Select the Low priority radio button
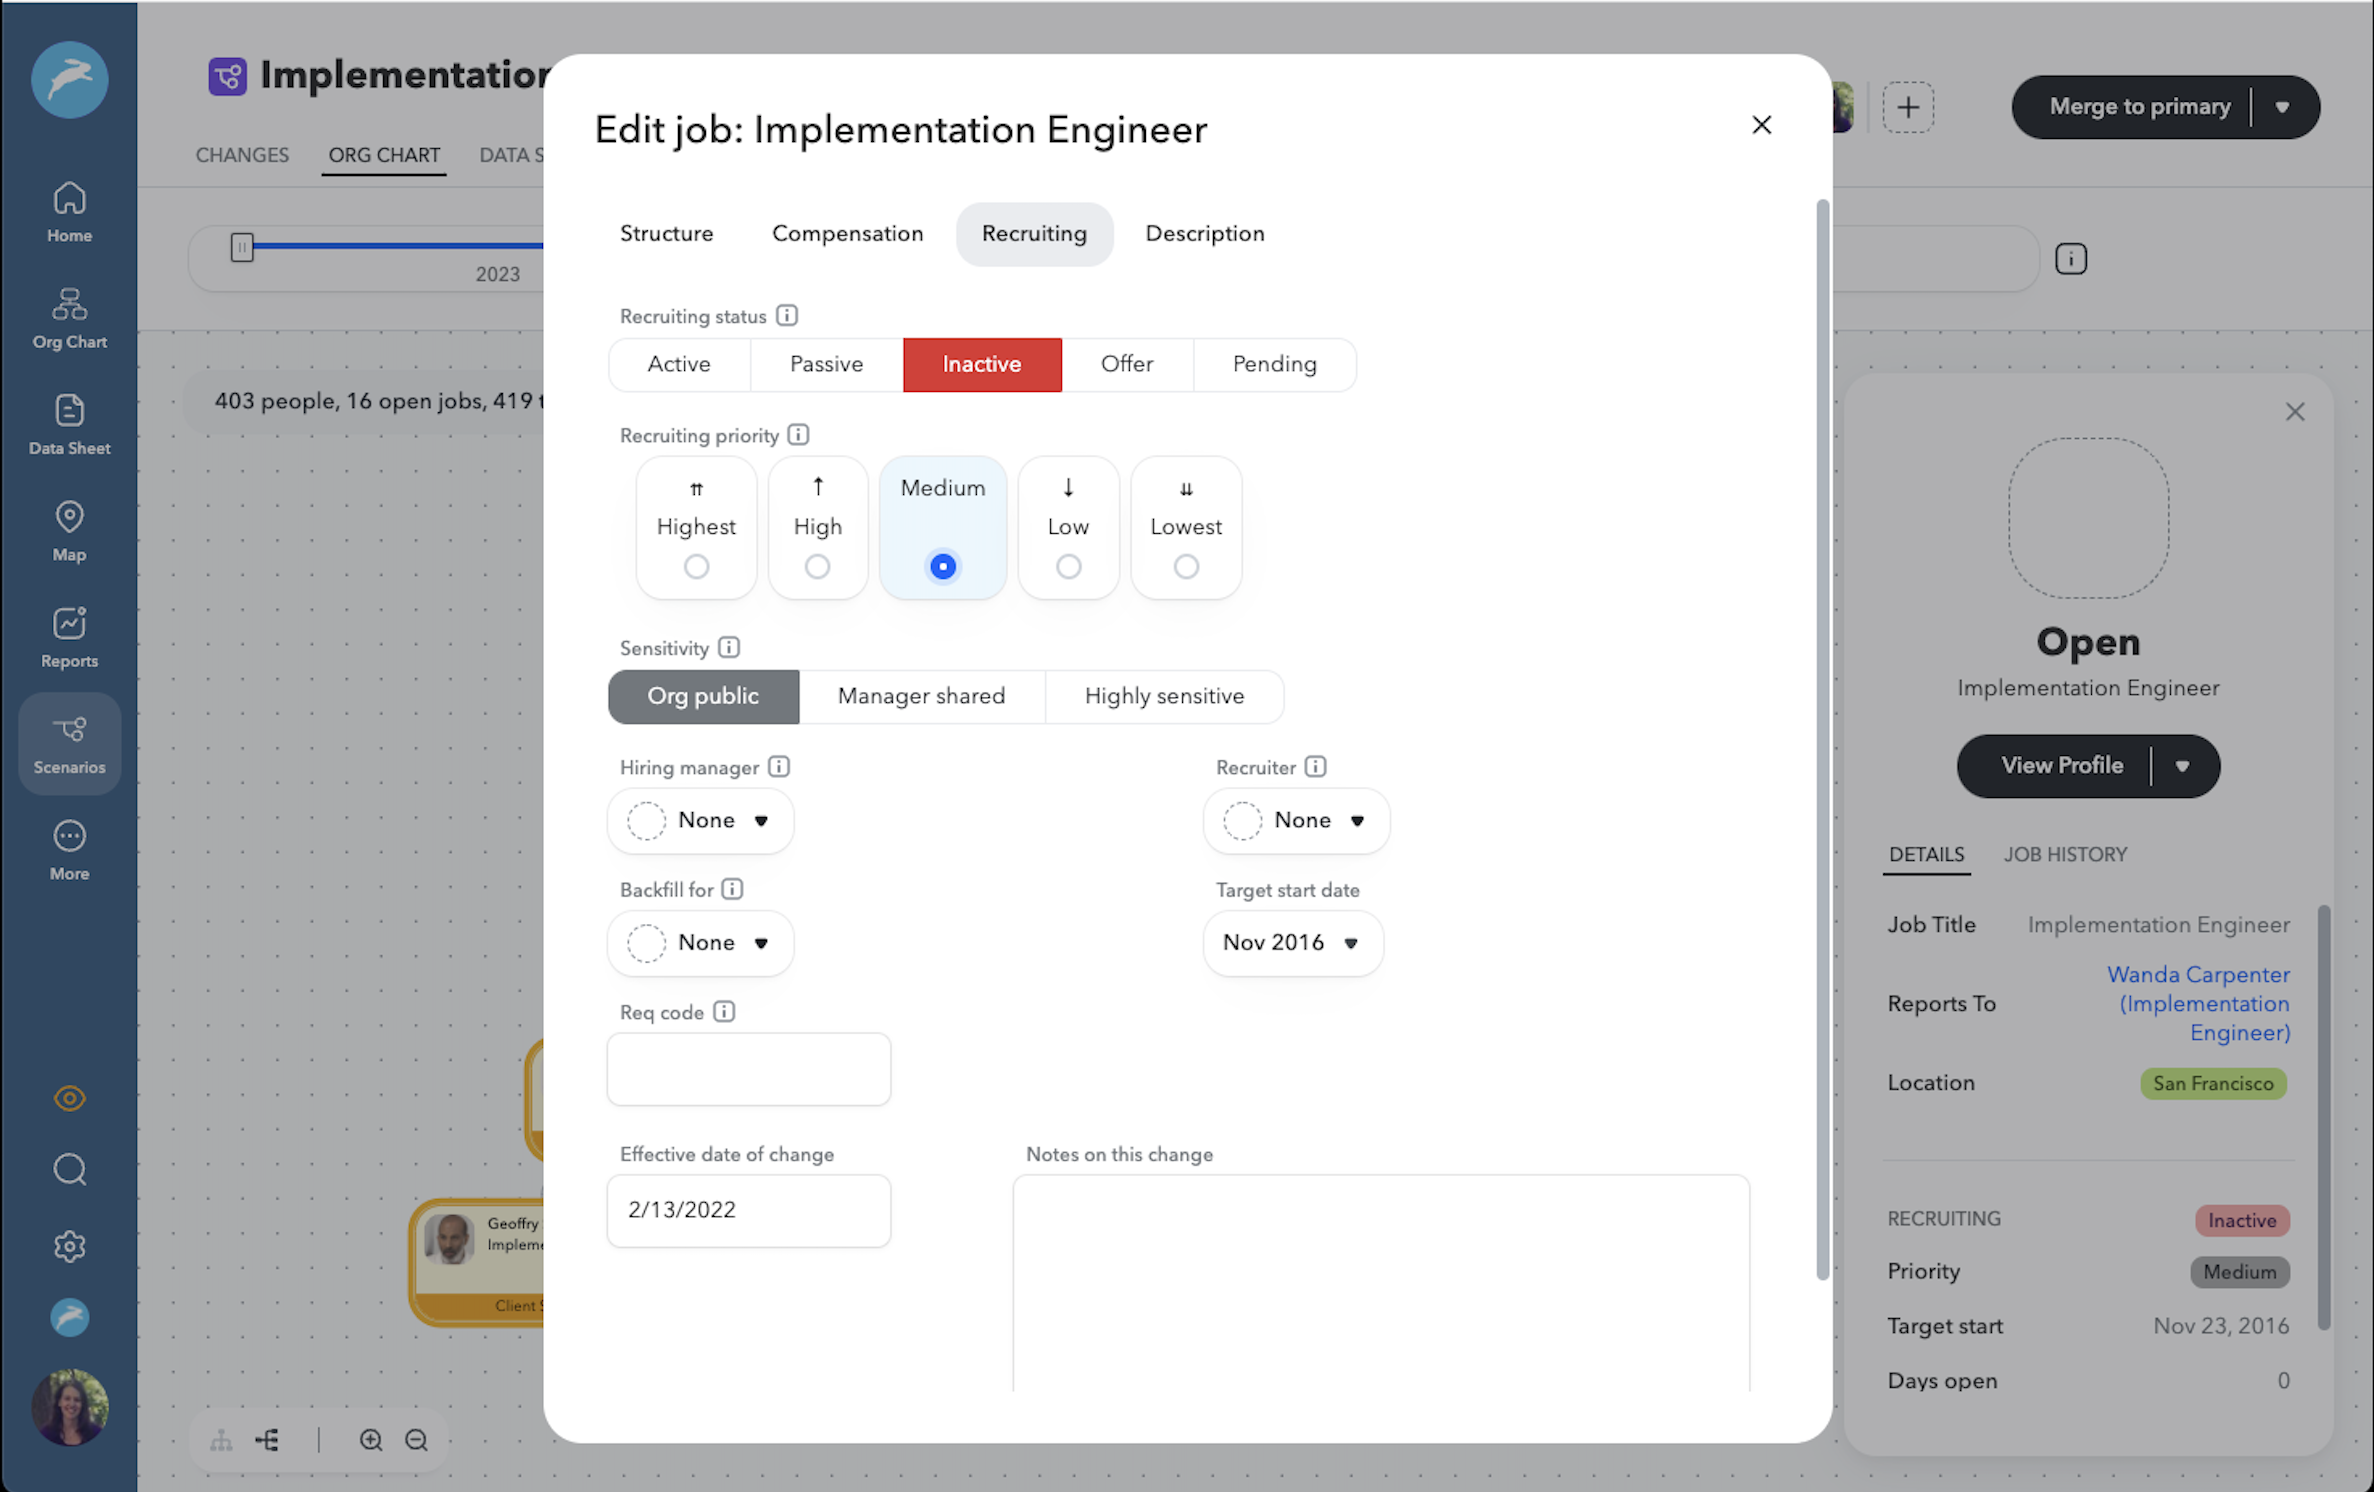This screenshot has width=2374, height=1492. [x=1068, y=567]
